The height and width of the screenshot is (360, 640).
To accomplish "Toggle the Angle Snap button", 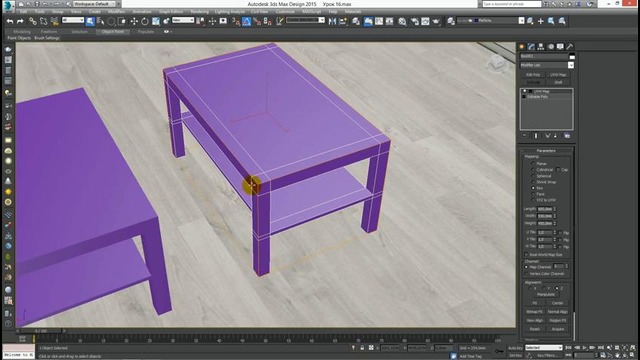I will (247, 21).
